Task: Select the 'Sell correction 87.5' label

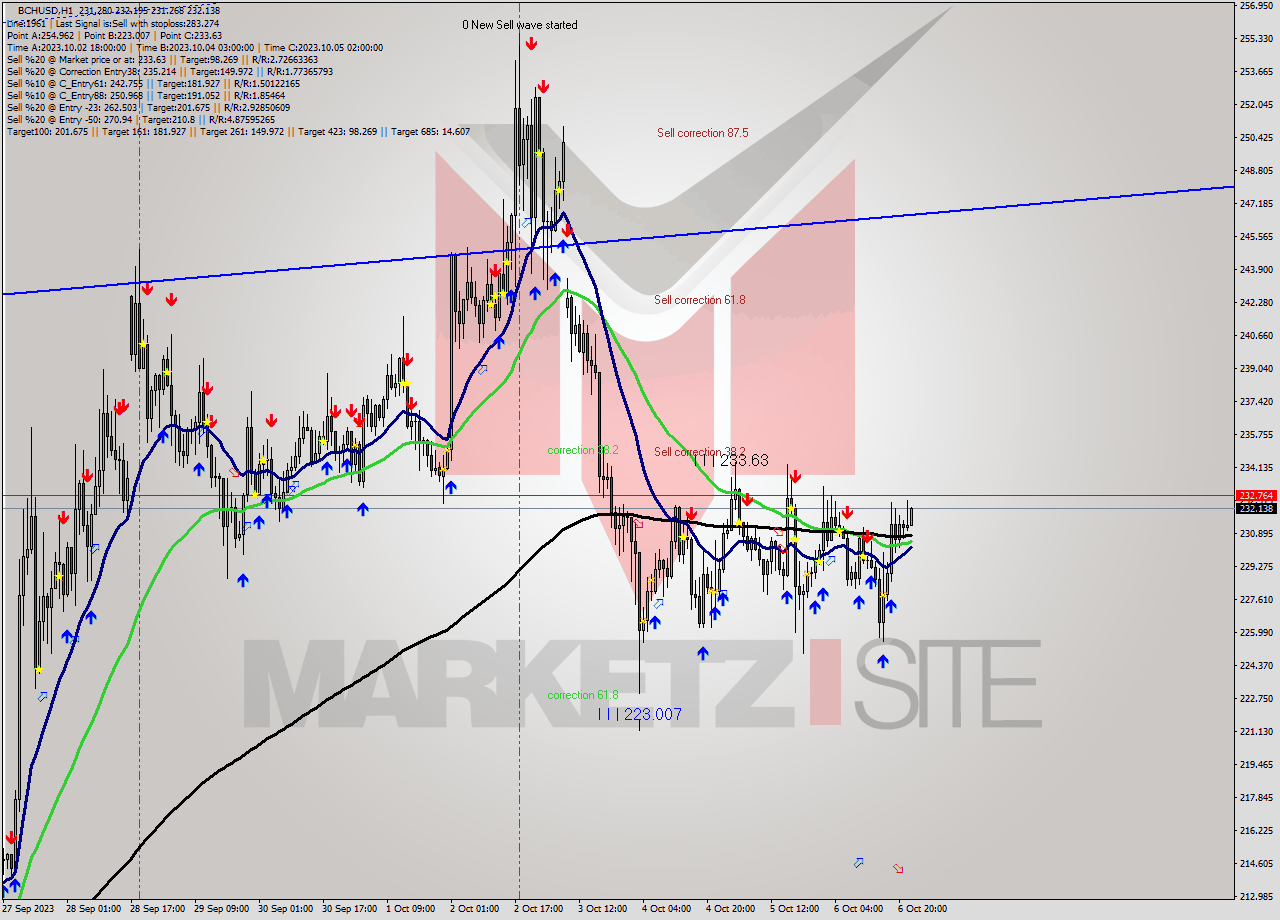Action: (702, 133)
